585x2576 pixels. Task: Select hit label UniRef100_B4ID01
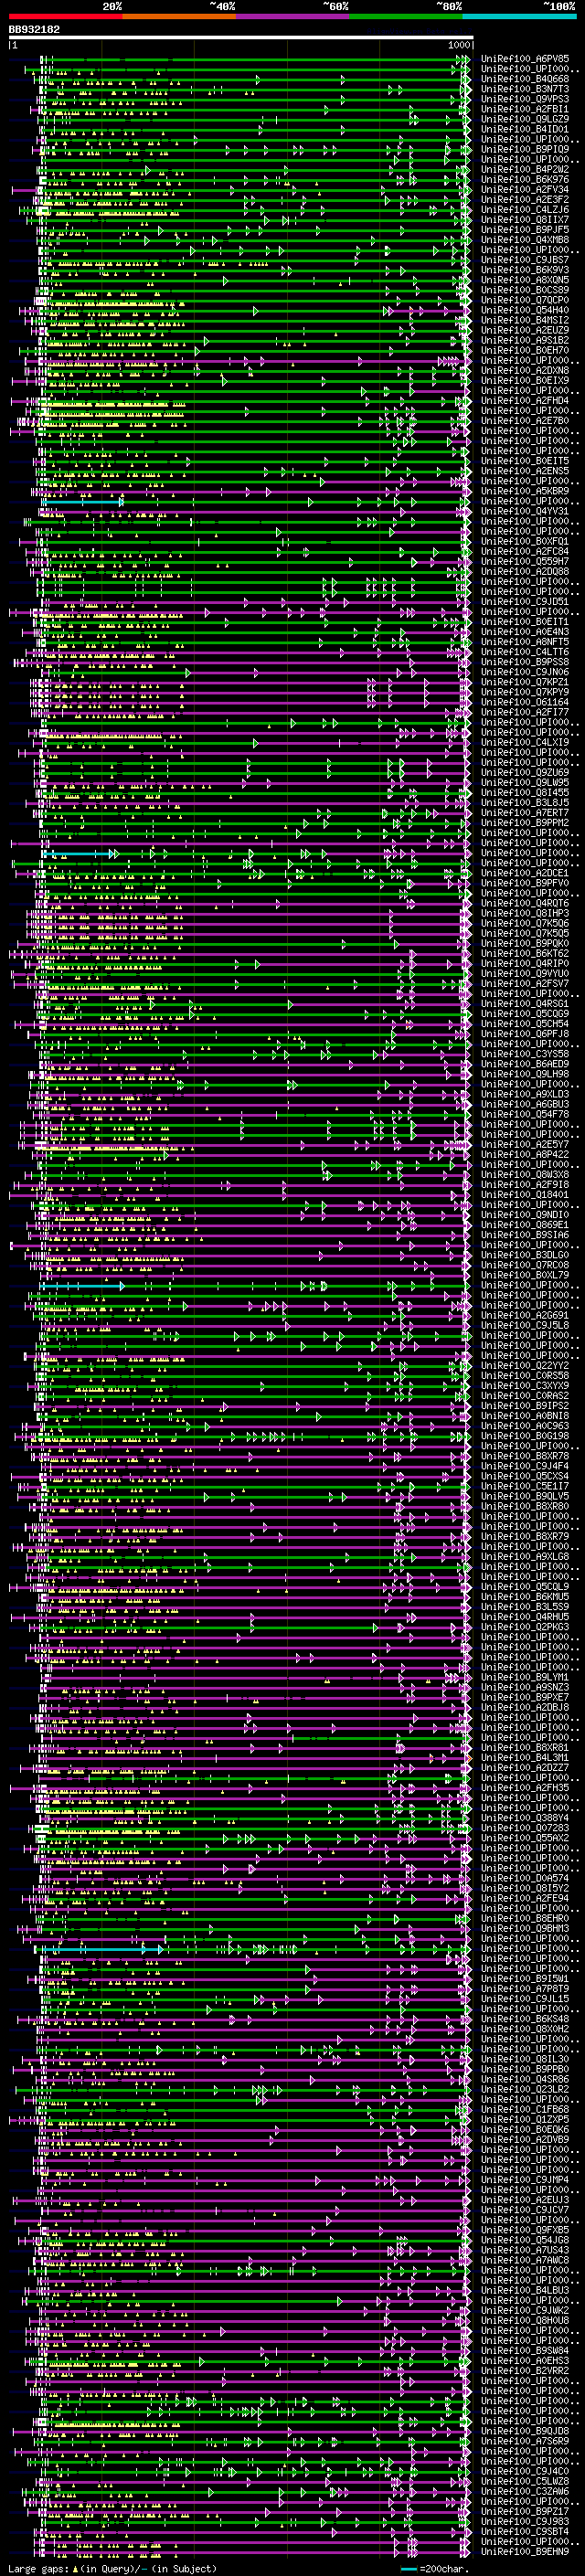point(525,129)
